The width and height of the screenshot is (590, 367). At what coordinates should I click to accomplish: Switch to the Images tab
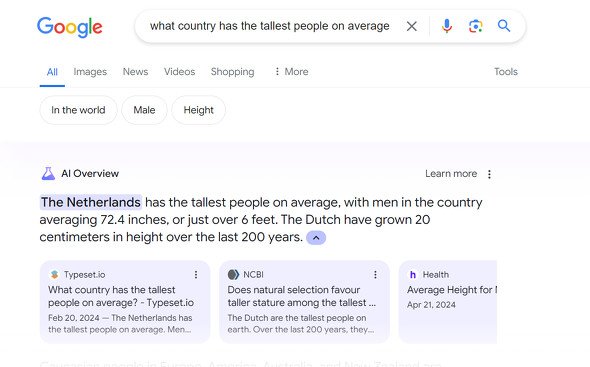point(90,72)
